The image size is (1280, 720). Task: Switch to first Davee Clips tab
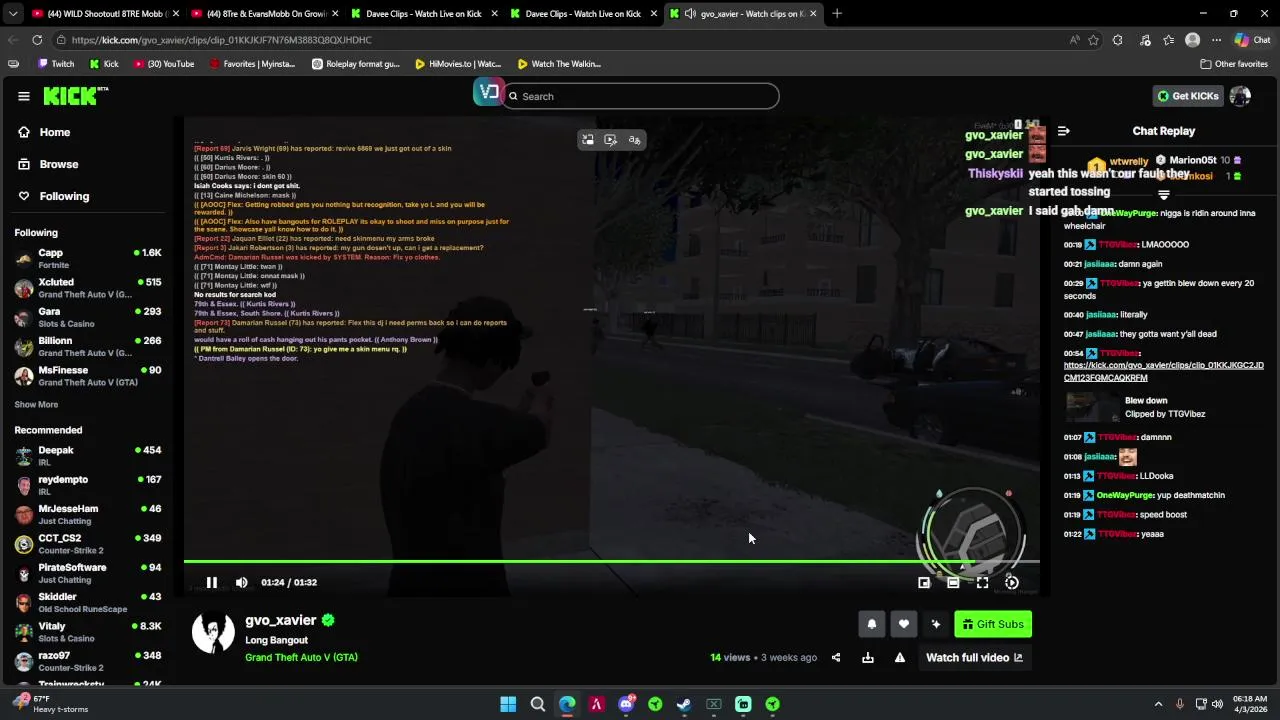423,13
